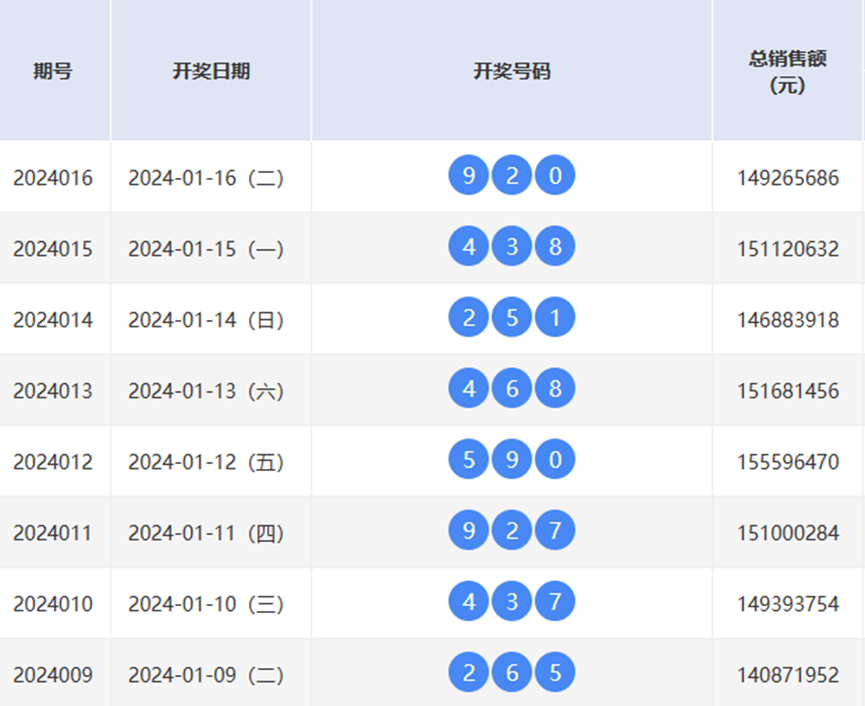
Task: Click the draw date 2024-01-12（五）
Action: (206, 462)
